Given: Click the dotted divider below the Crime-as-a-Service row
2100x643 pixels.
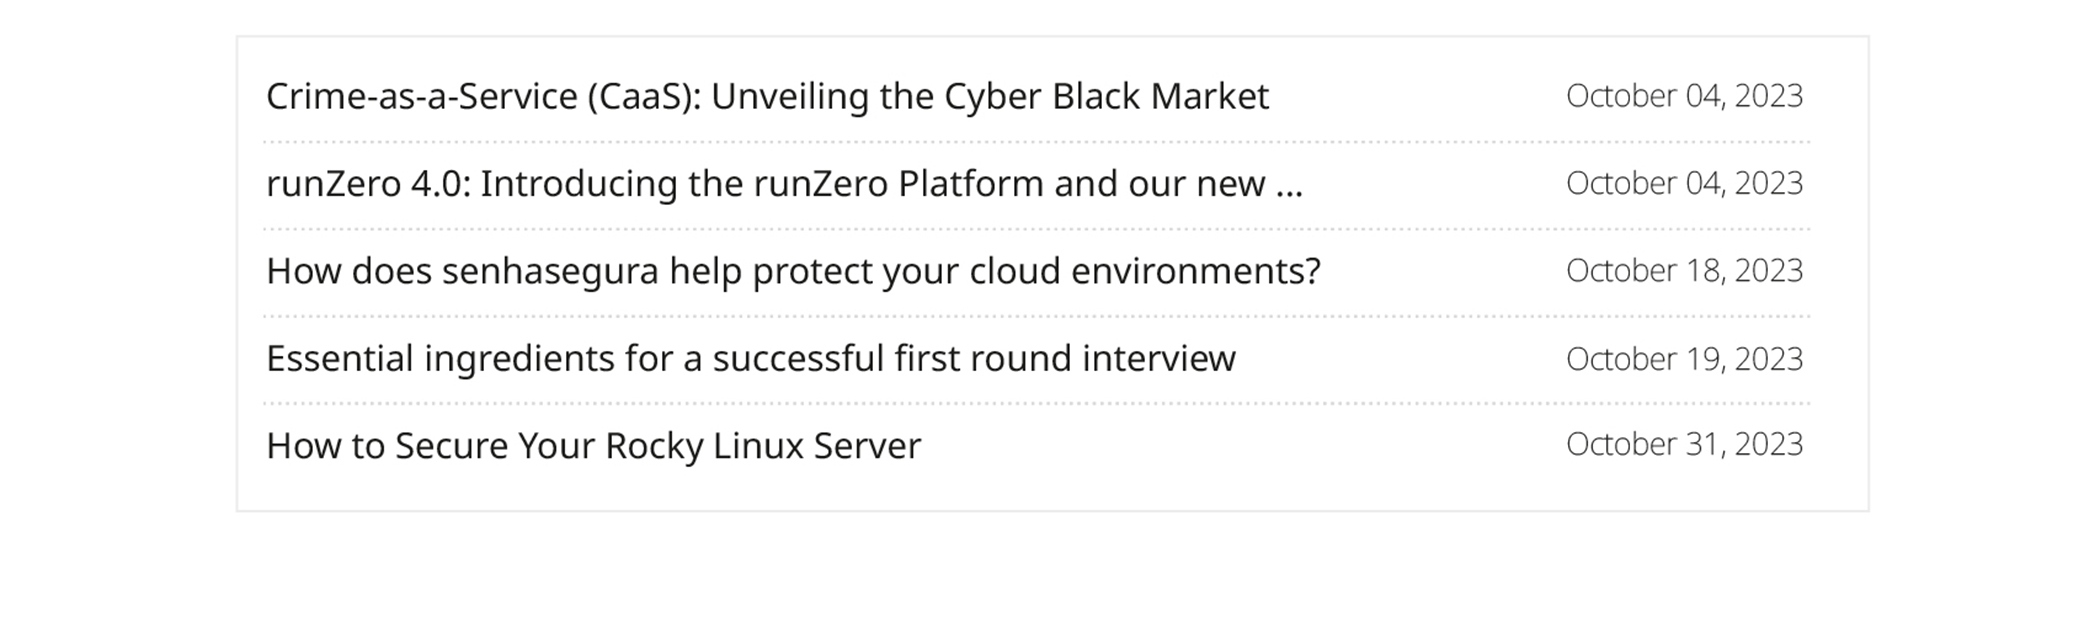Looking at the screenshot, I should pyautogui.click(x=1036, y=142).
